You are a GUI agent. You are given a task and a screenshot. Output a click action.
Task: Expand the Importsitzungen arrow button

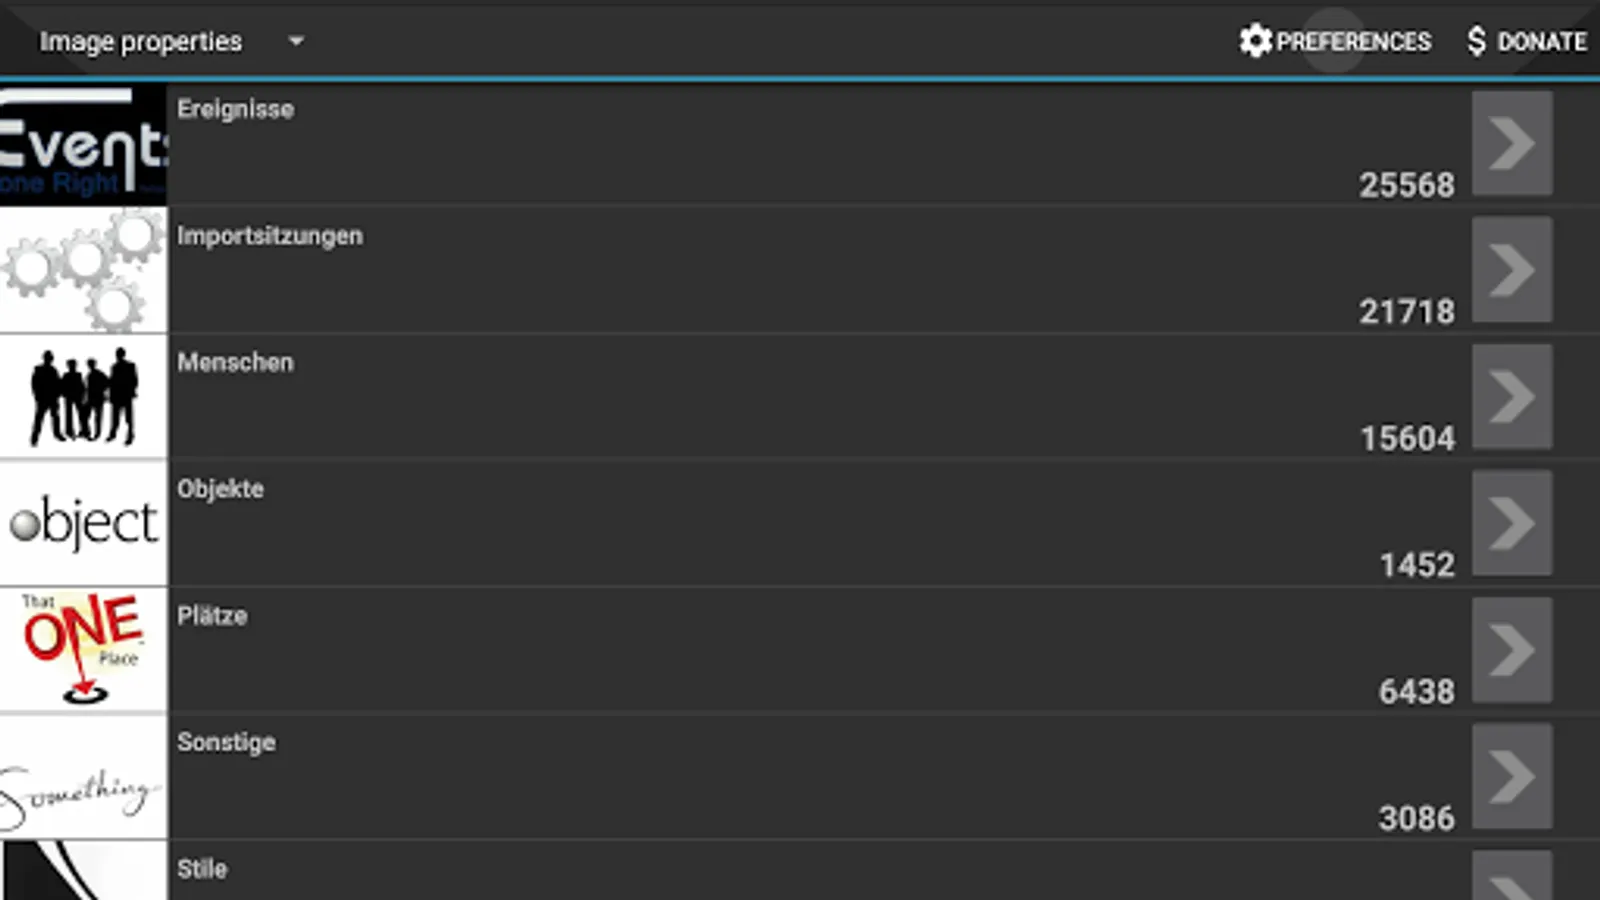point(1511,270)
